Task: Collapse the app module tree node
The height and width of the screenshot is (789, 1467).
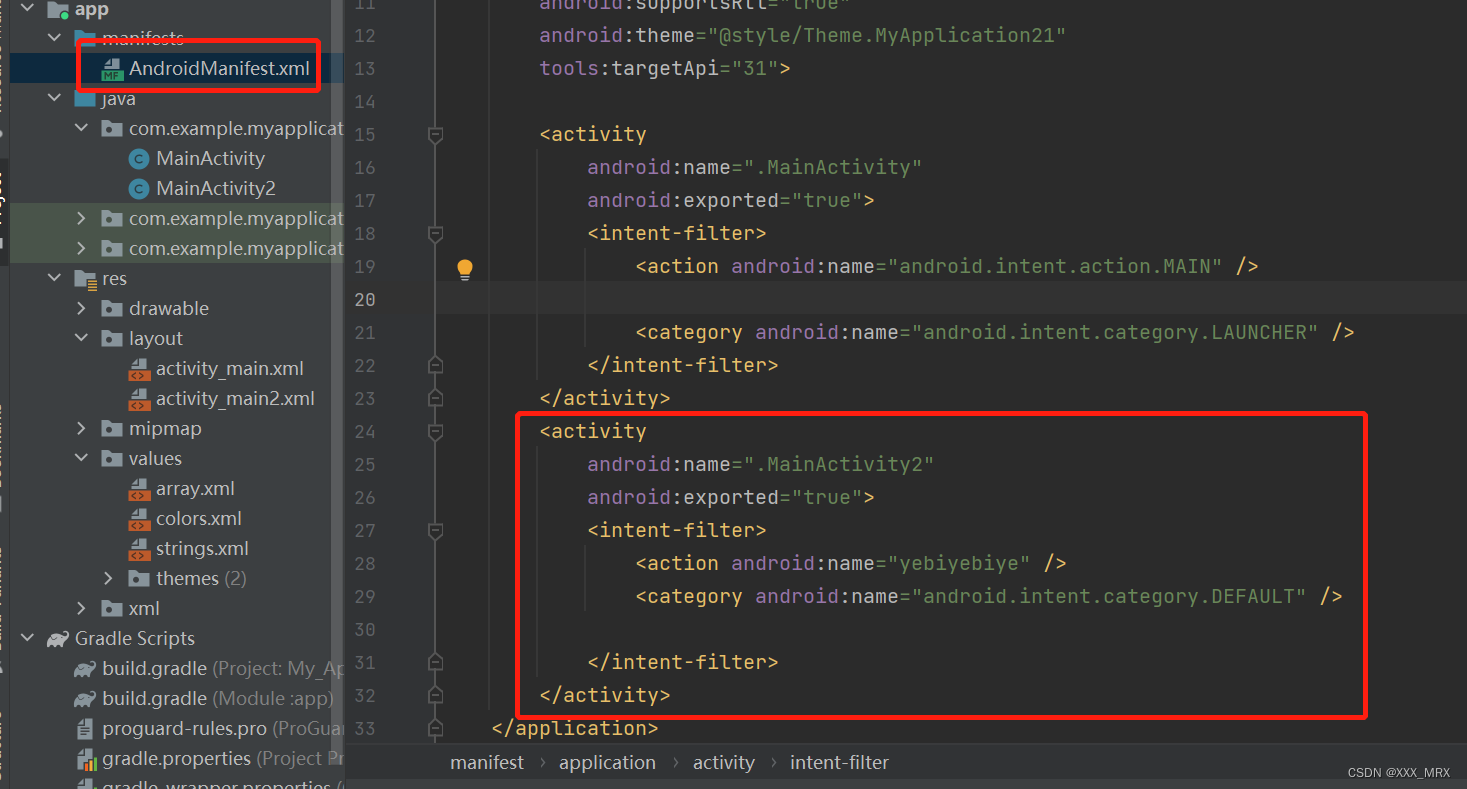Action: click(27, 10)
